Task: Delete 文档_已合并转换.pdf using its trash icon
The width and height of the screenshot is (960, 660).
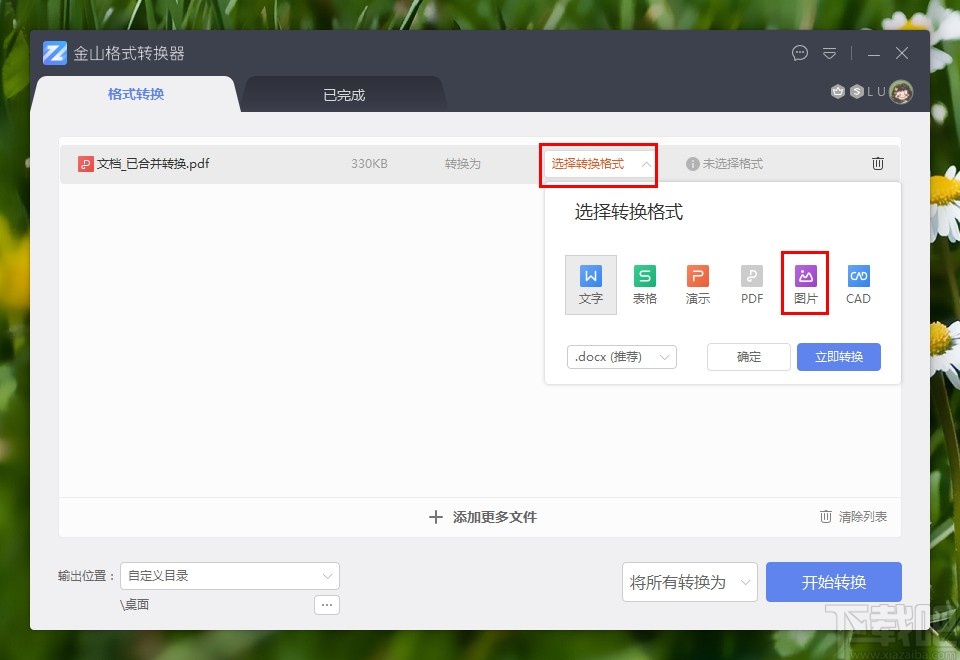Action: 877,163
